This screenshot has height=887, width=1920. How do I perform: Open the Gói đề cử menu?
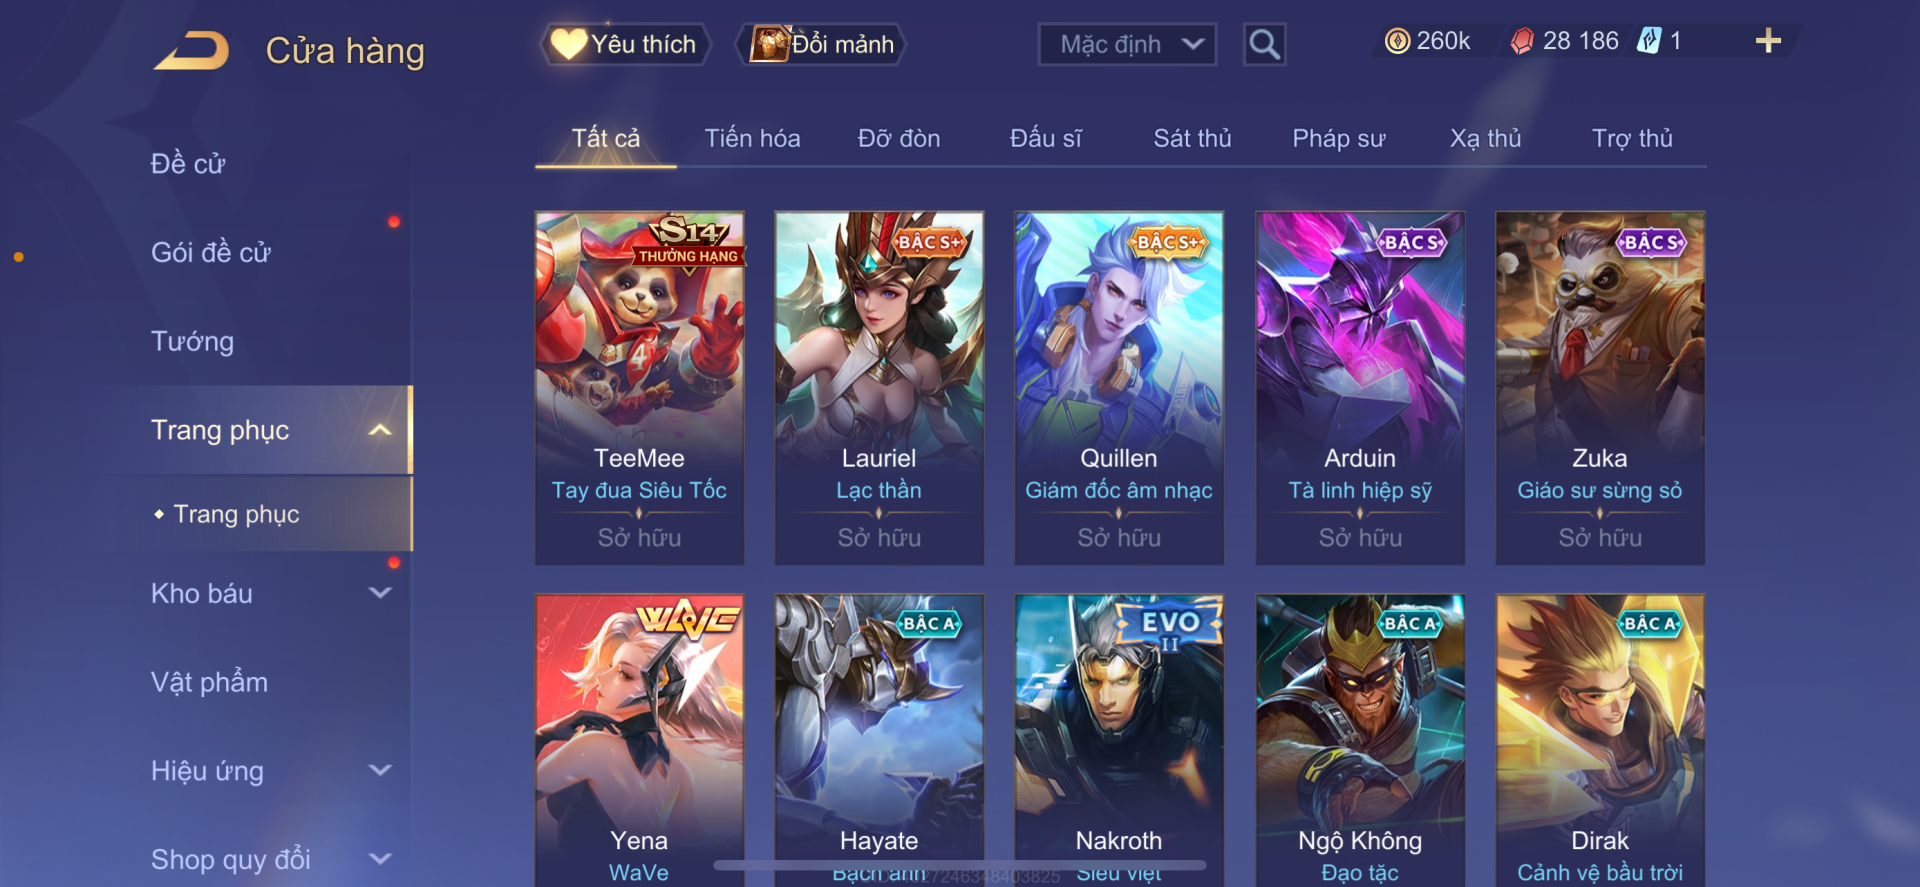[211, 252]
